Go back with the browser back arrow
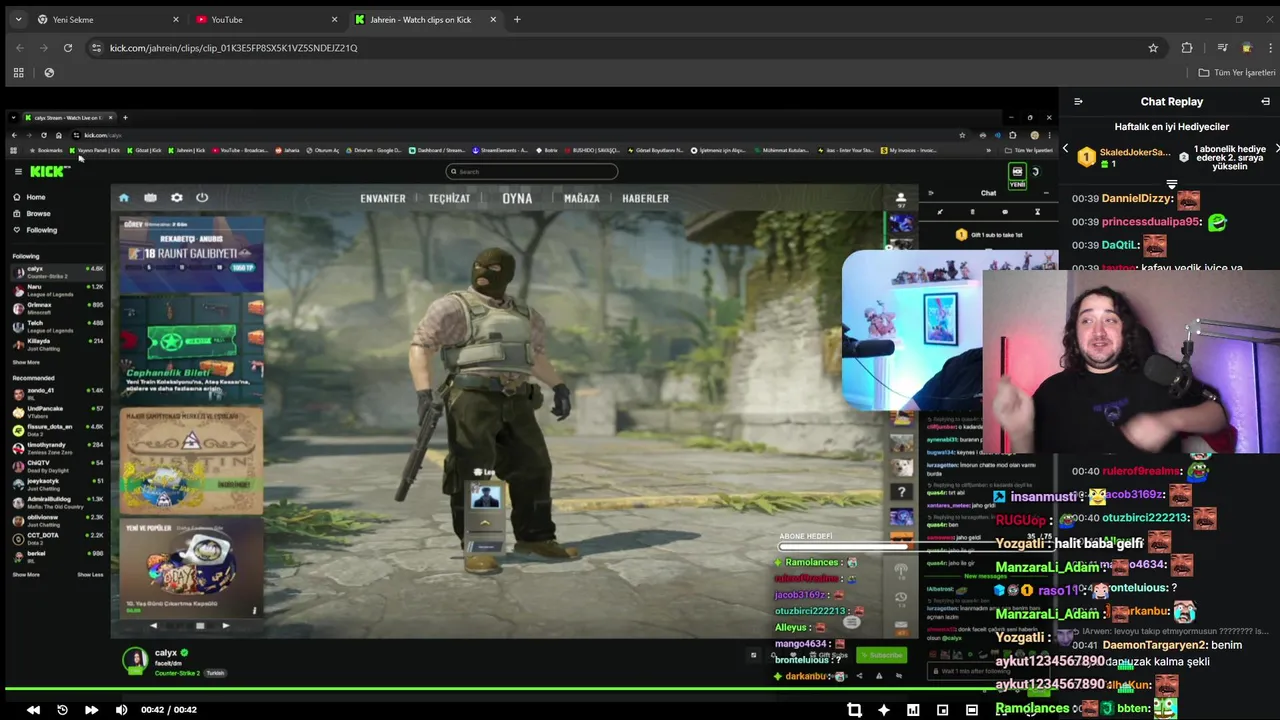 19,47
